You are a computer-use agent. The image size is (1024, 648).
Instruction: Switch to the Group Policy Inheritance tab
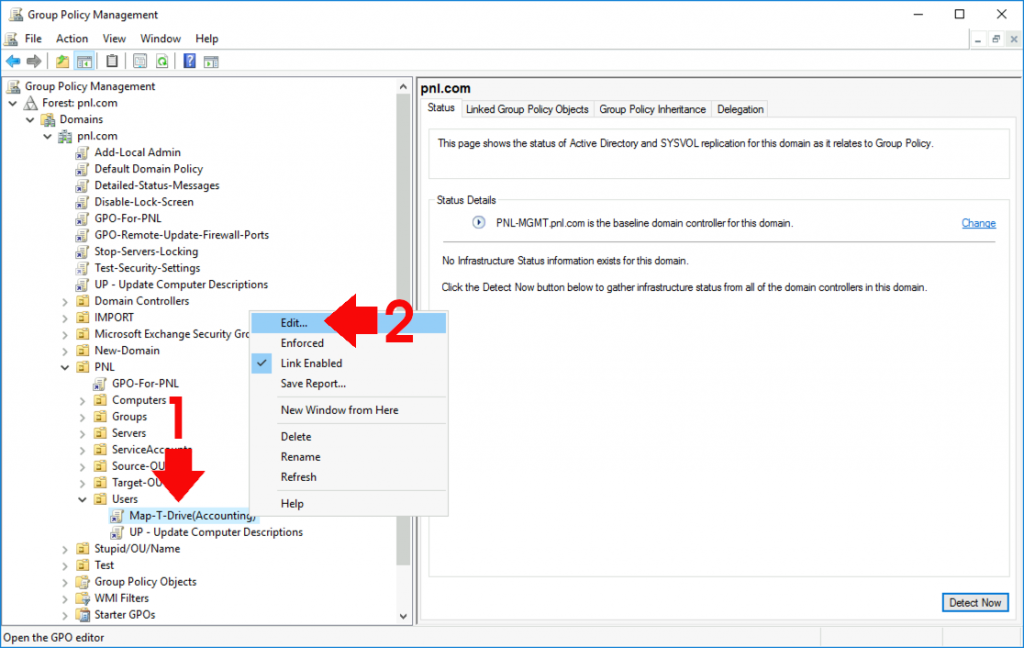652,108
